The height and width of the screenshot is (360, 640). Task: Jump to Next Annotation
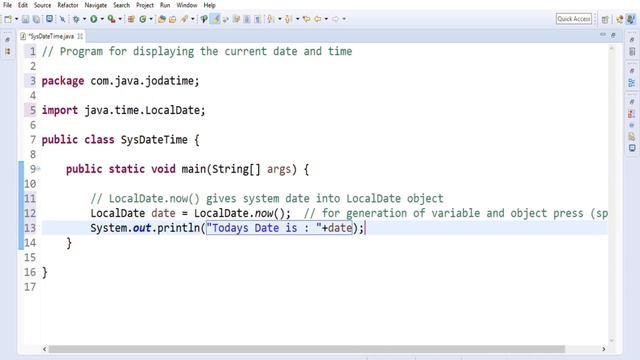pyautogui.click(x=270, y=19)
